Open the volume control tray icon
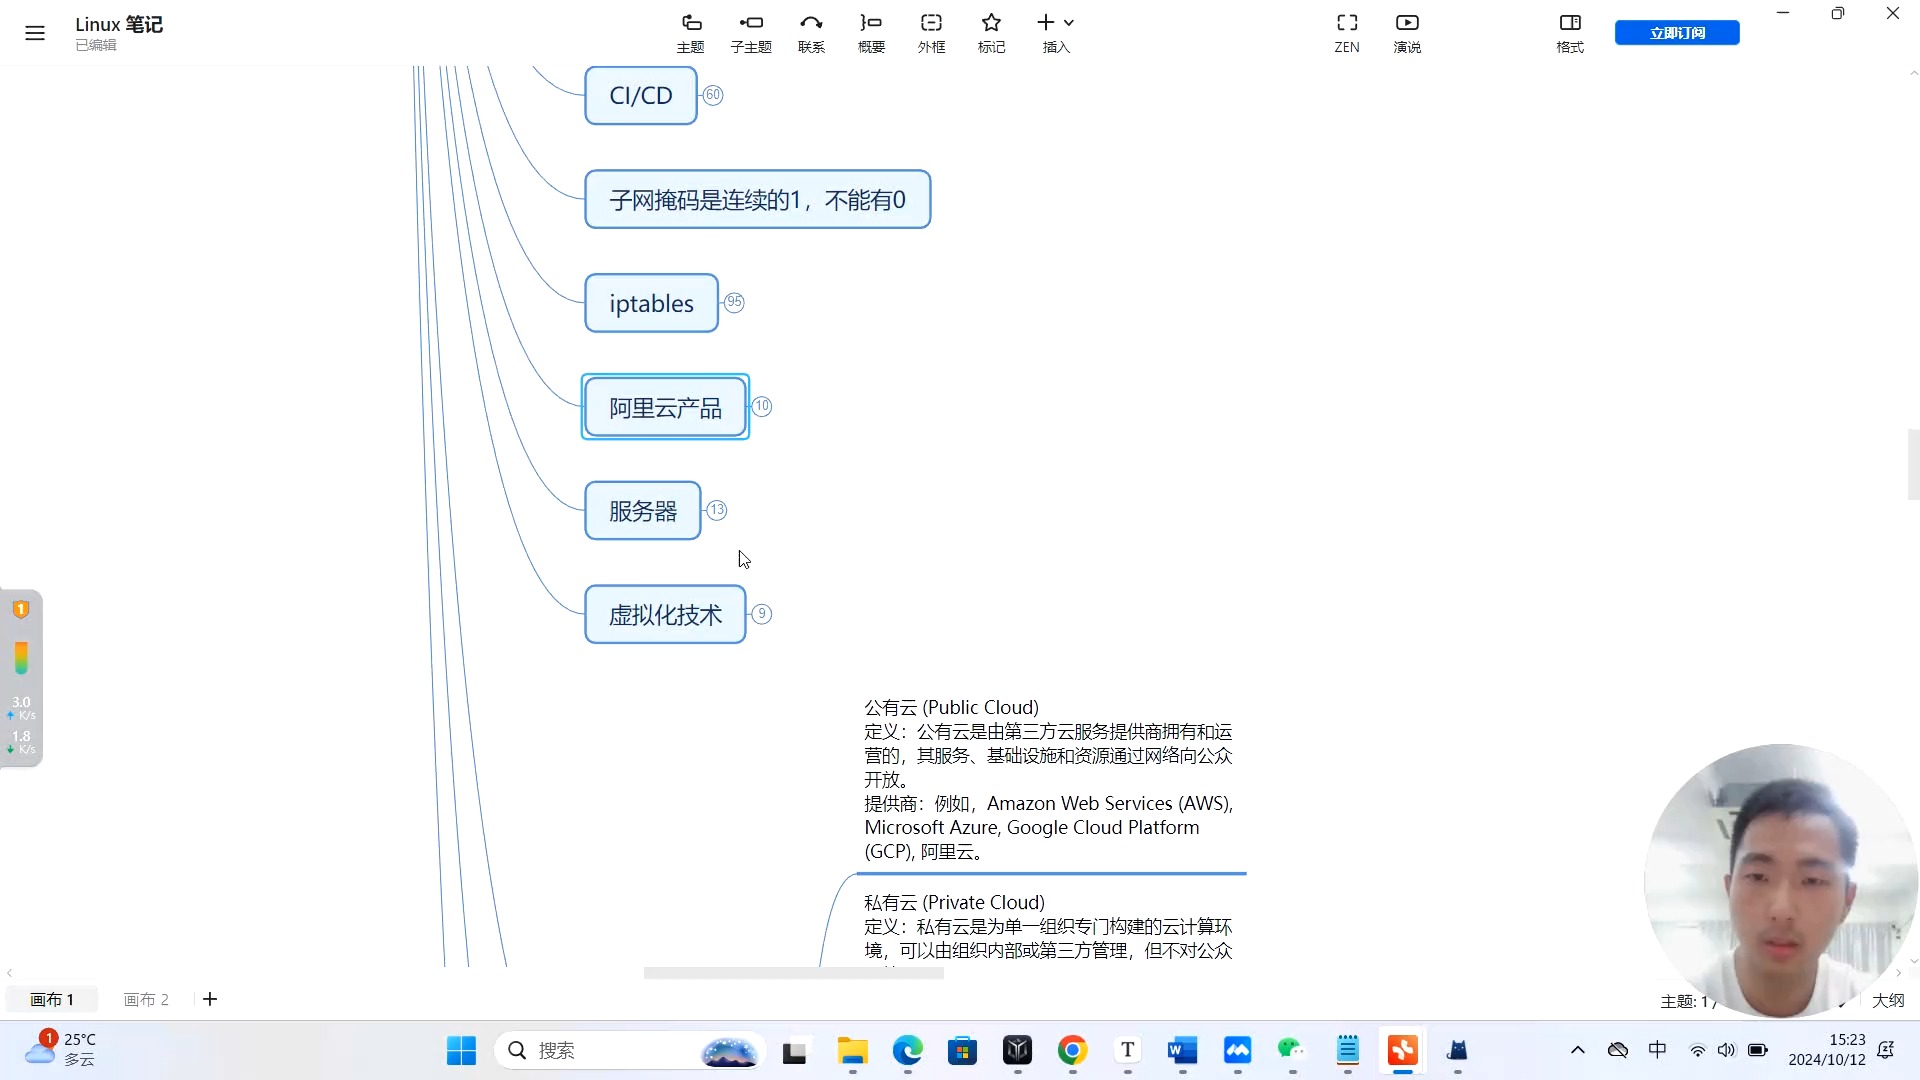 coord(1726,1050)
